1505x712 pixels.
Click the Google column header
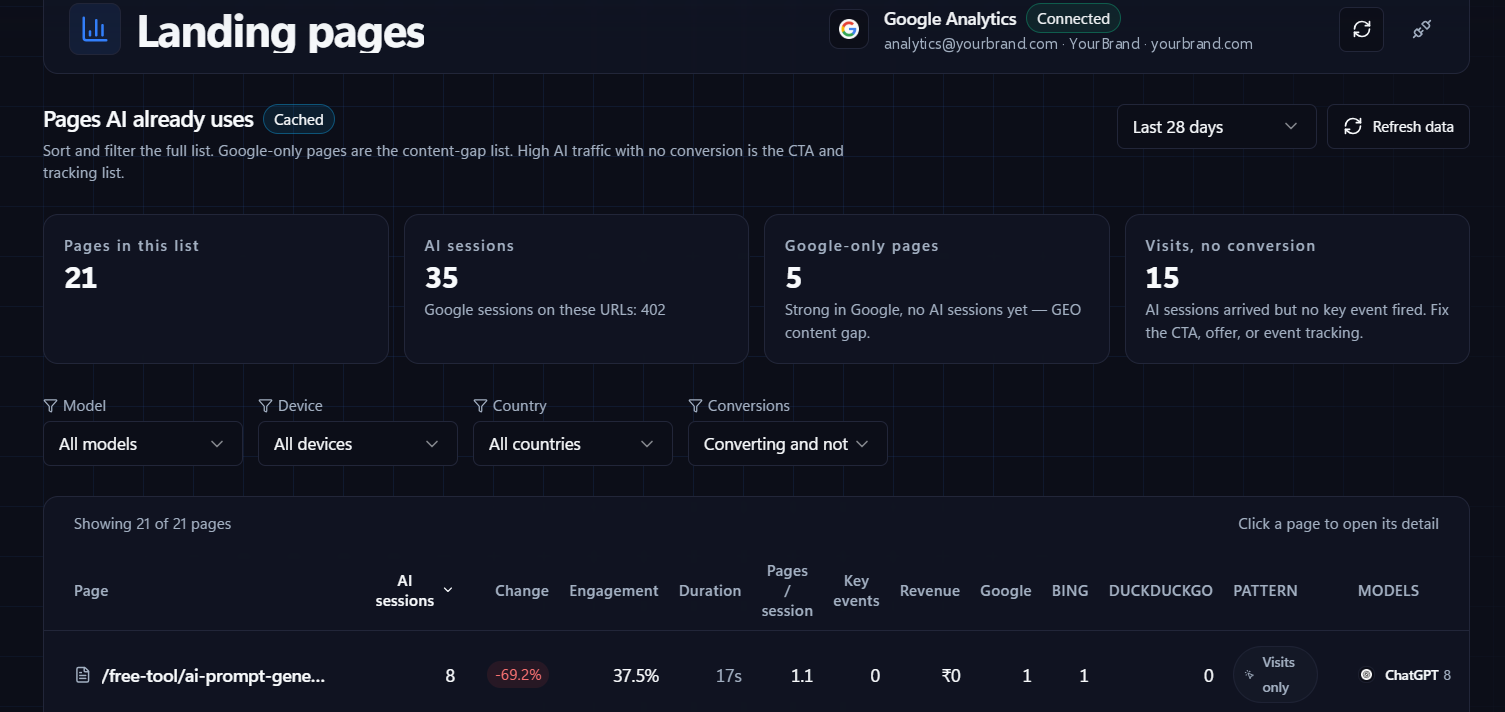[1006, 591]
